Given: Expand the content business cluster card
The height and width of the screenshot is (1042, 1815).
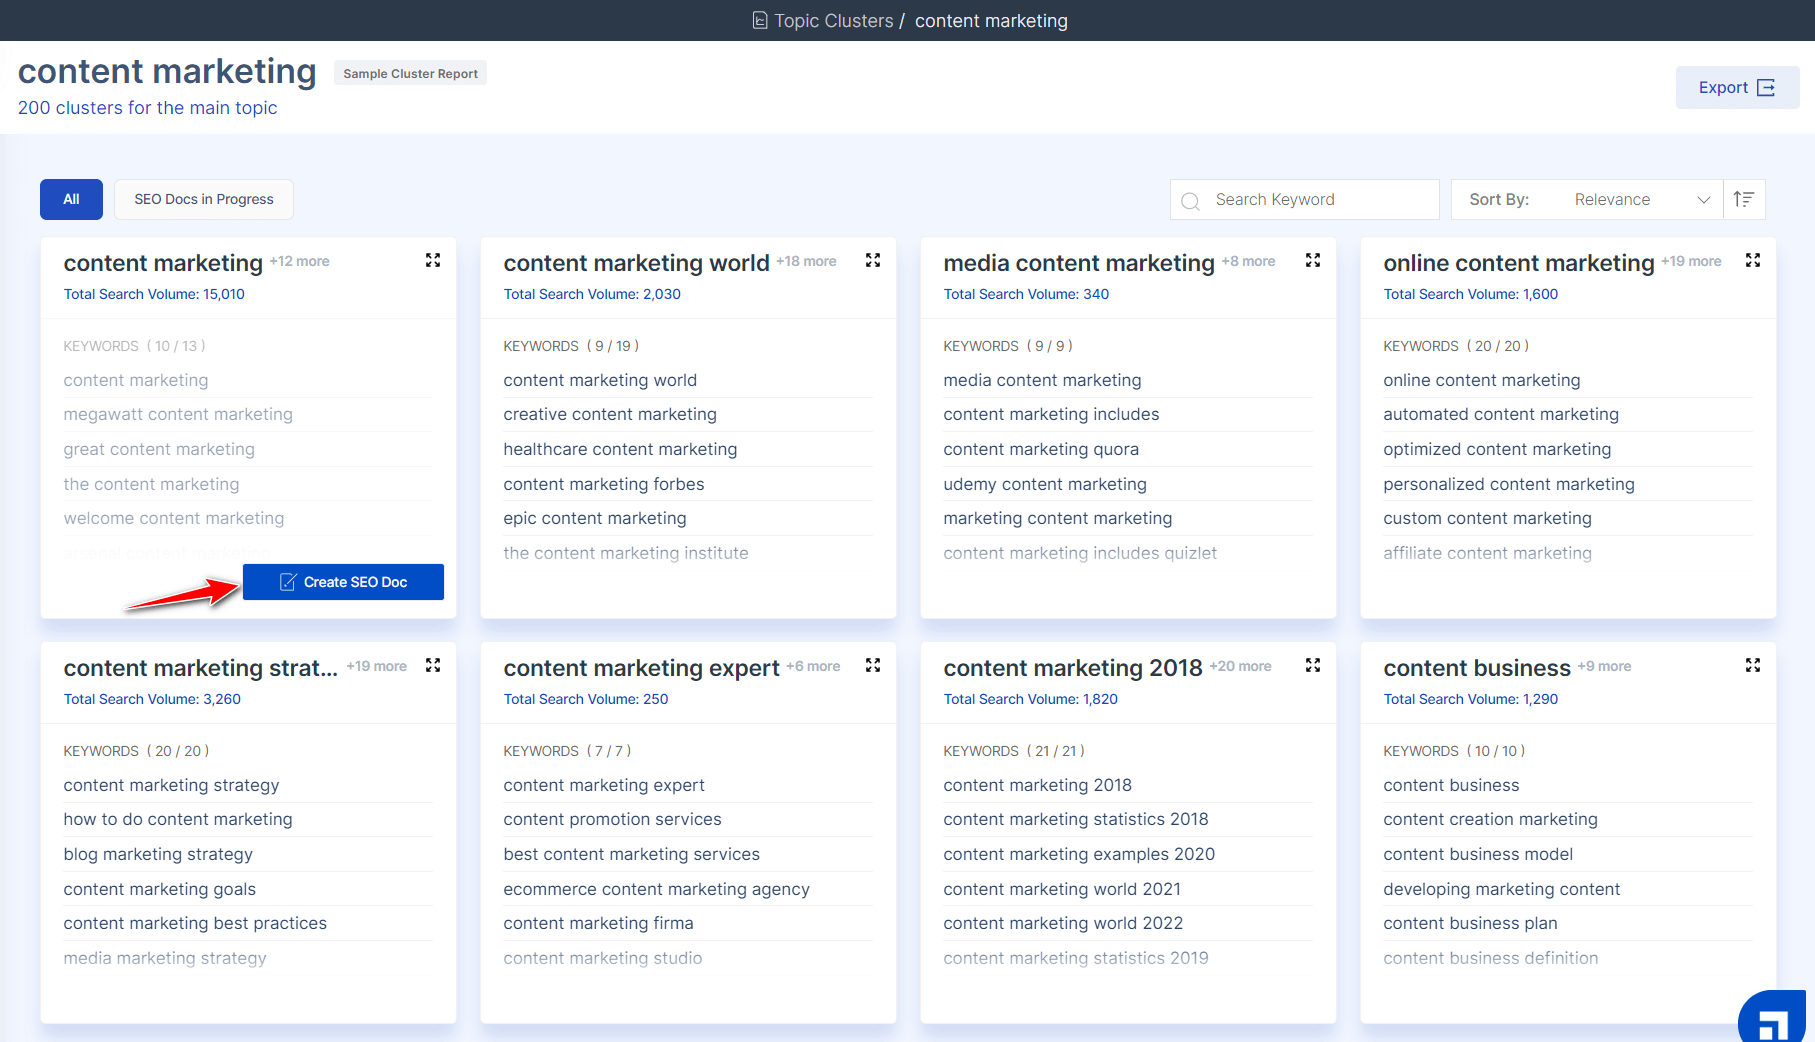Looking at the screenshot, I should [x=1753, y=665].
